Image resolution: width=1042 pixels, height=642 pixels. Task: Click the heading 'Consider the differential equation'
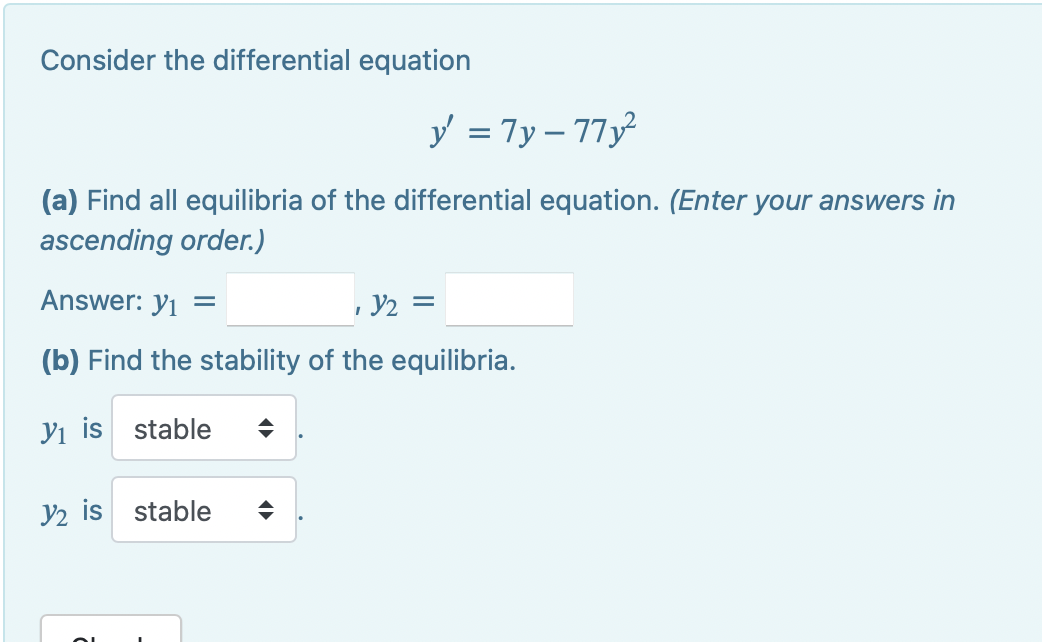pos(255,61)
